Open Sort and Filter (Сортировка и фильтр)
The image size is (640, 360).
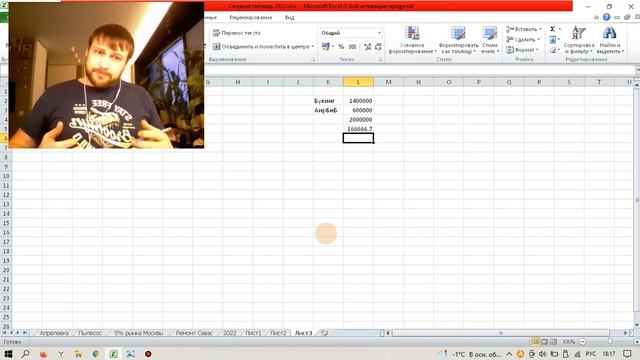click(x=578, y=40)
